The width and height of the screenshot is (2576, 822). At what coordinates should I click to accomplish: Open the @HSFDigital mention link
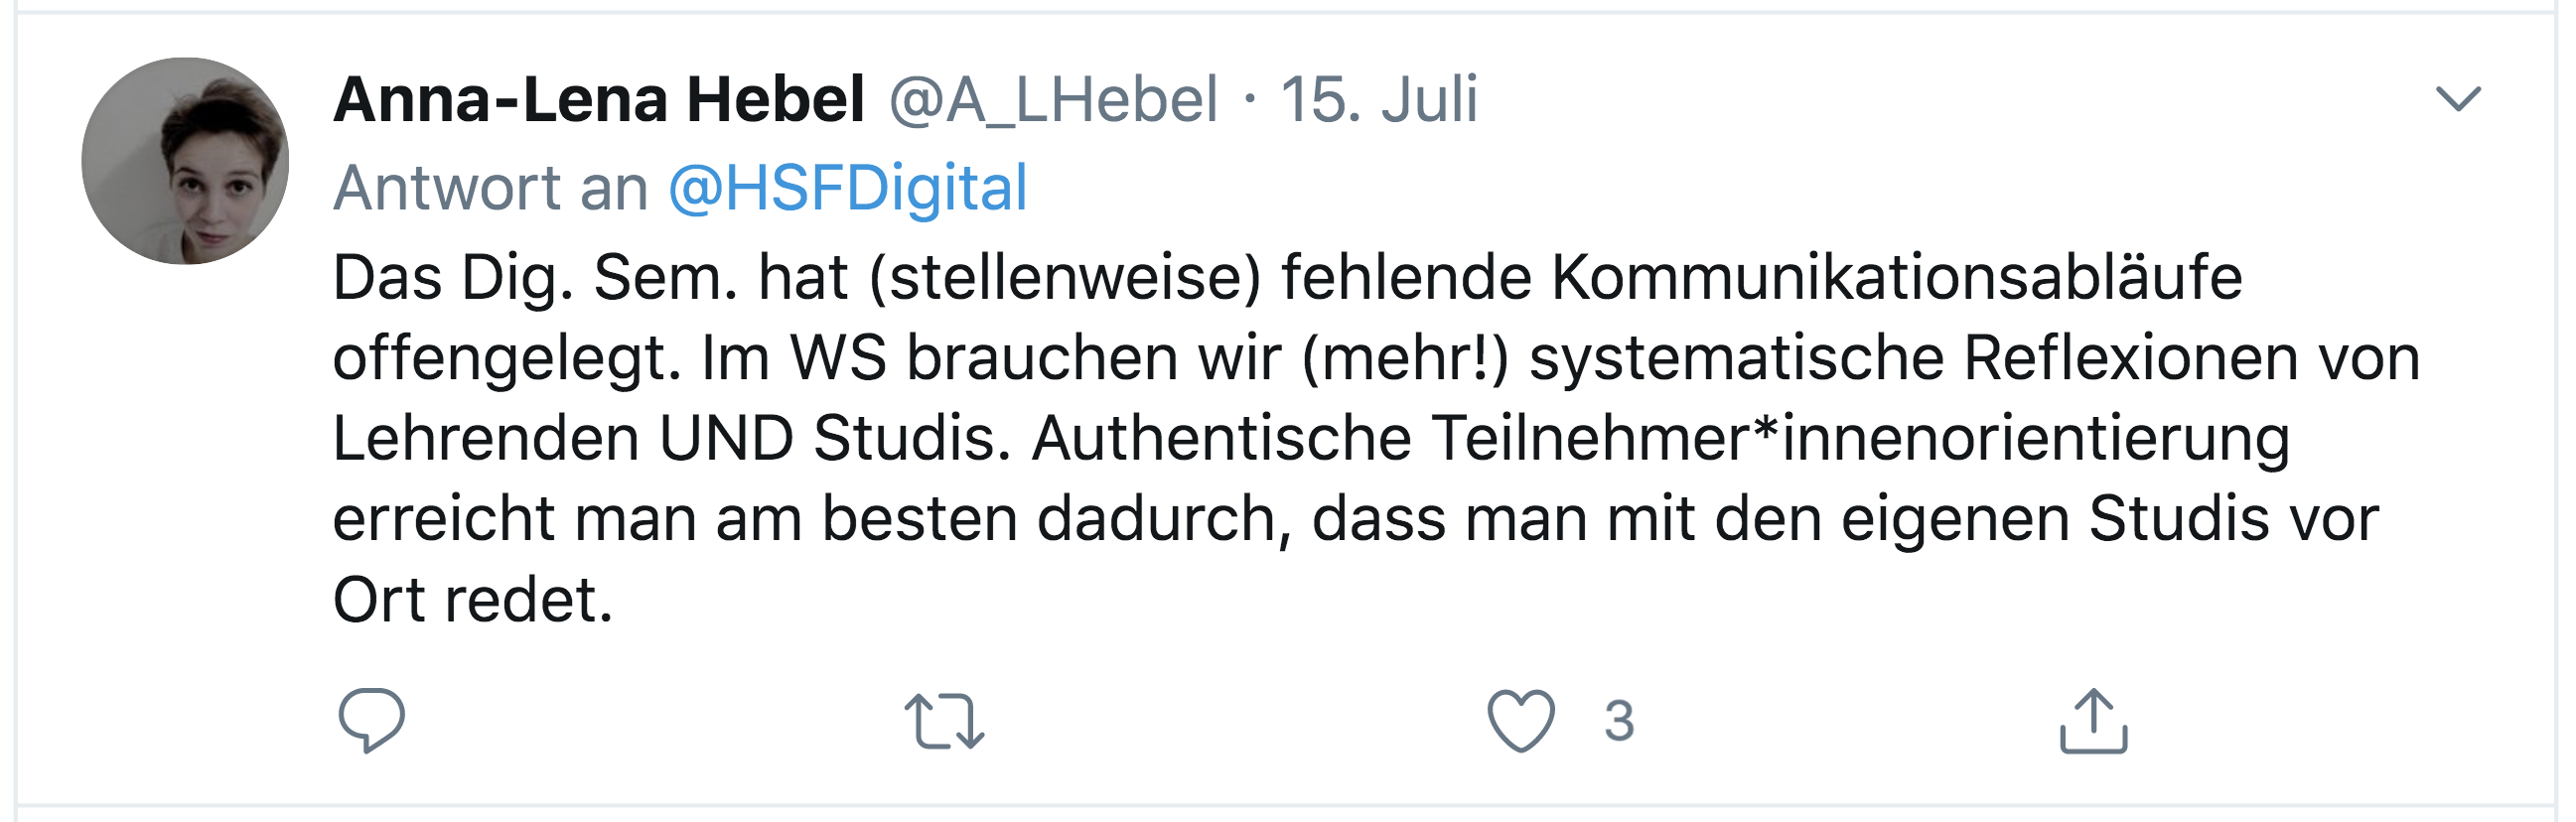[847, 188]
